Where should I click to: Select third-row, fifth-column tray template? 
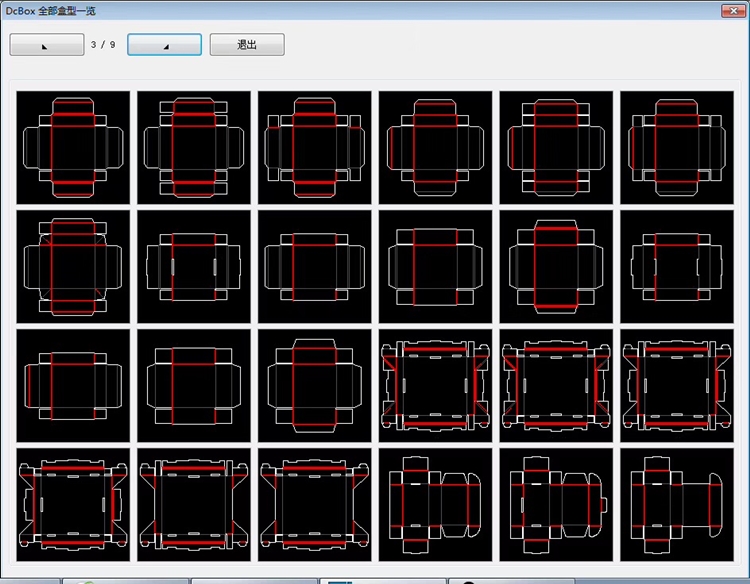click(556, 386)
